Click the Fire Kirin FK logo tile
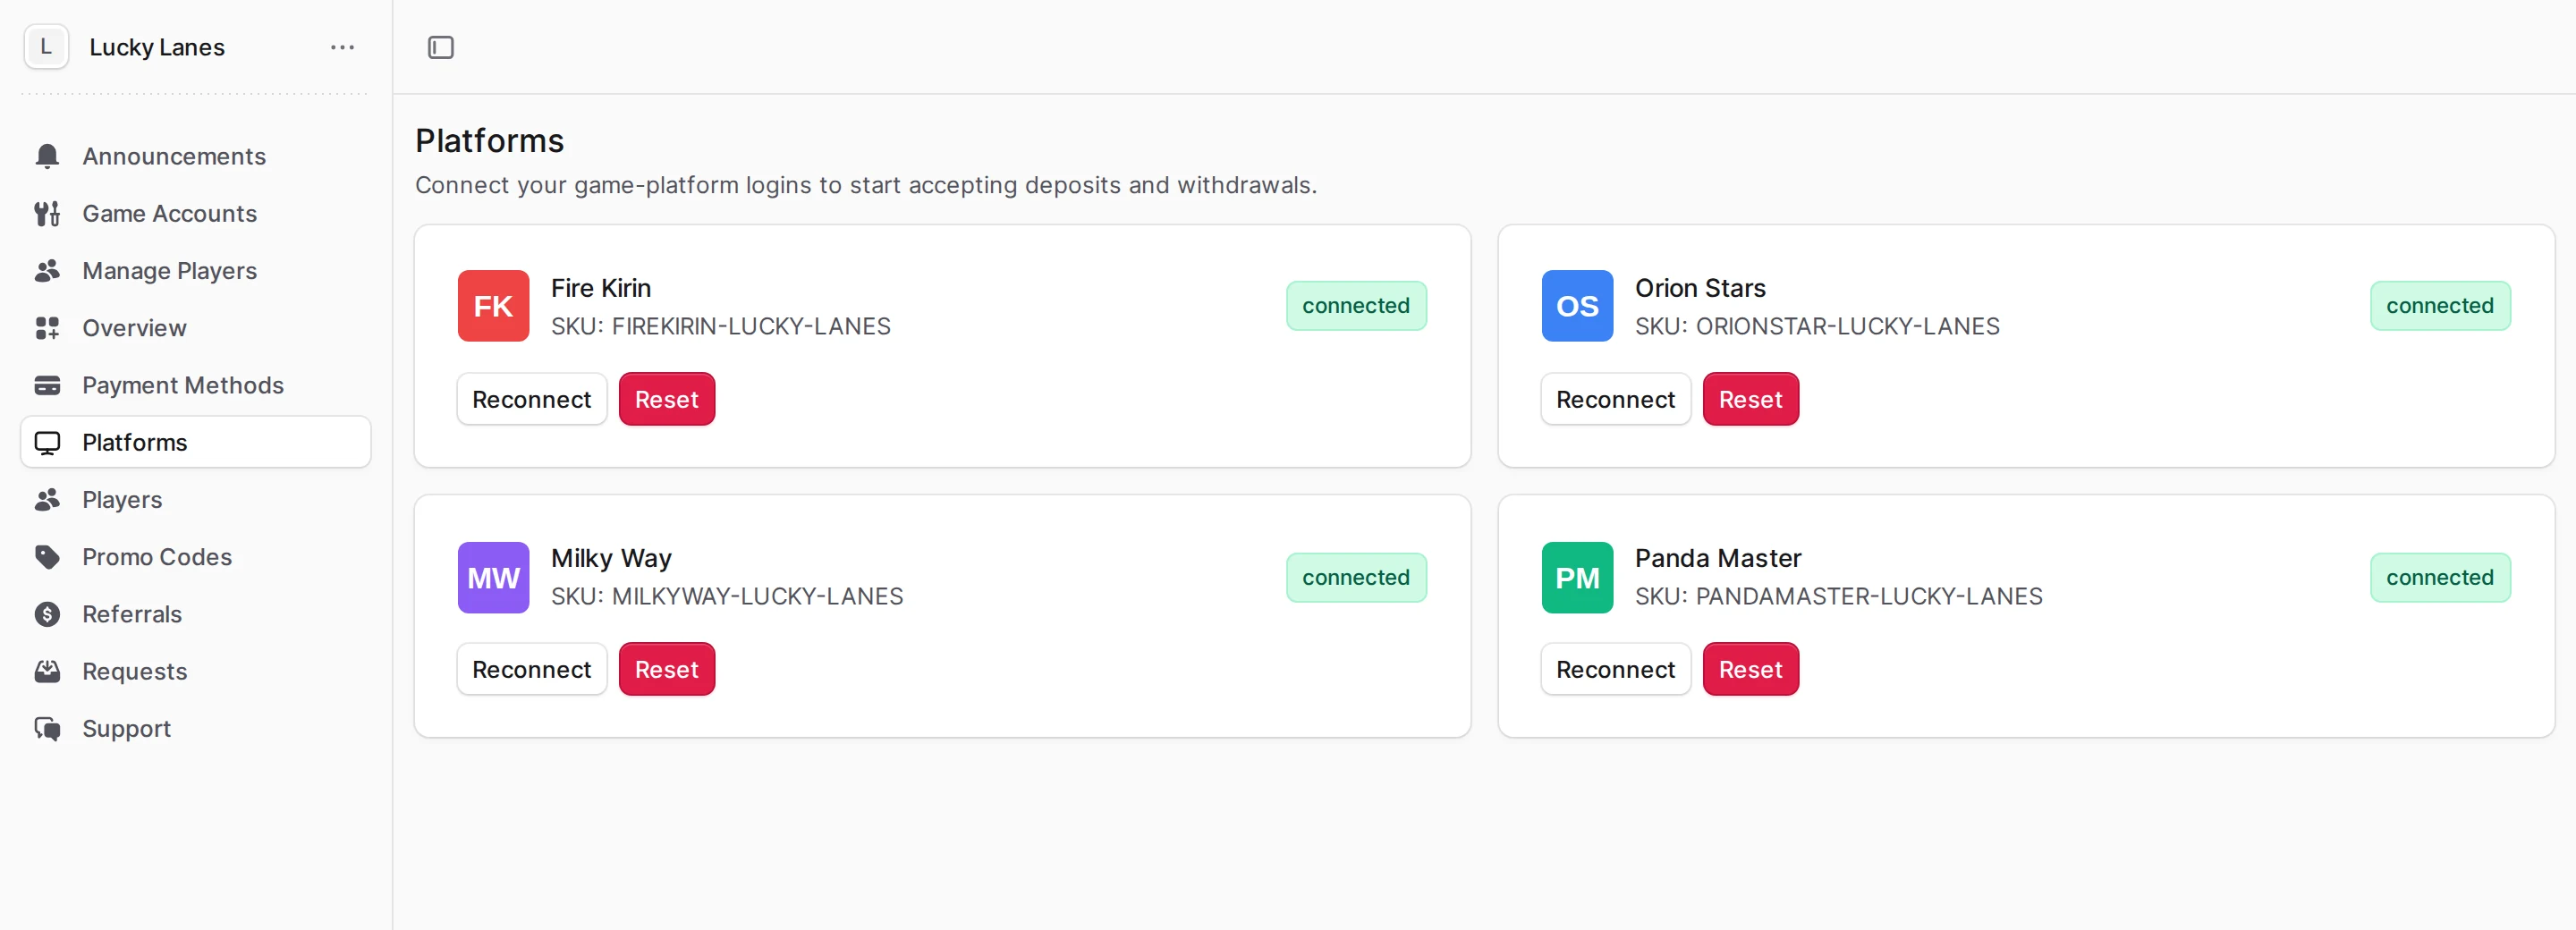2576x930 pixels. tap(493, 306)
